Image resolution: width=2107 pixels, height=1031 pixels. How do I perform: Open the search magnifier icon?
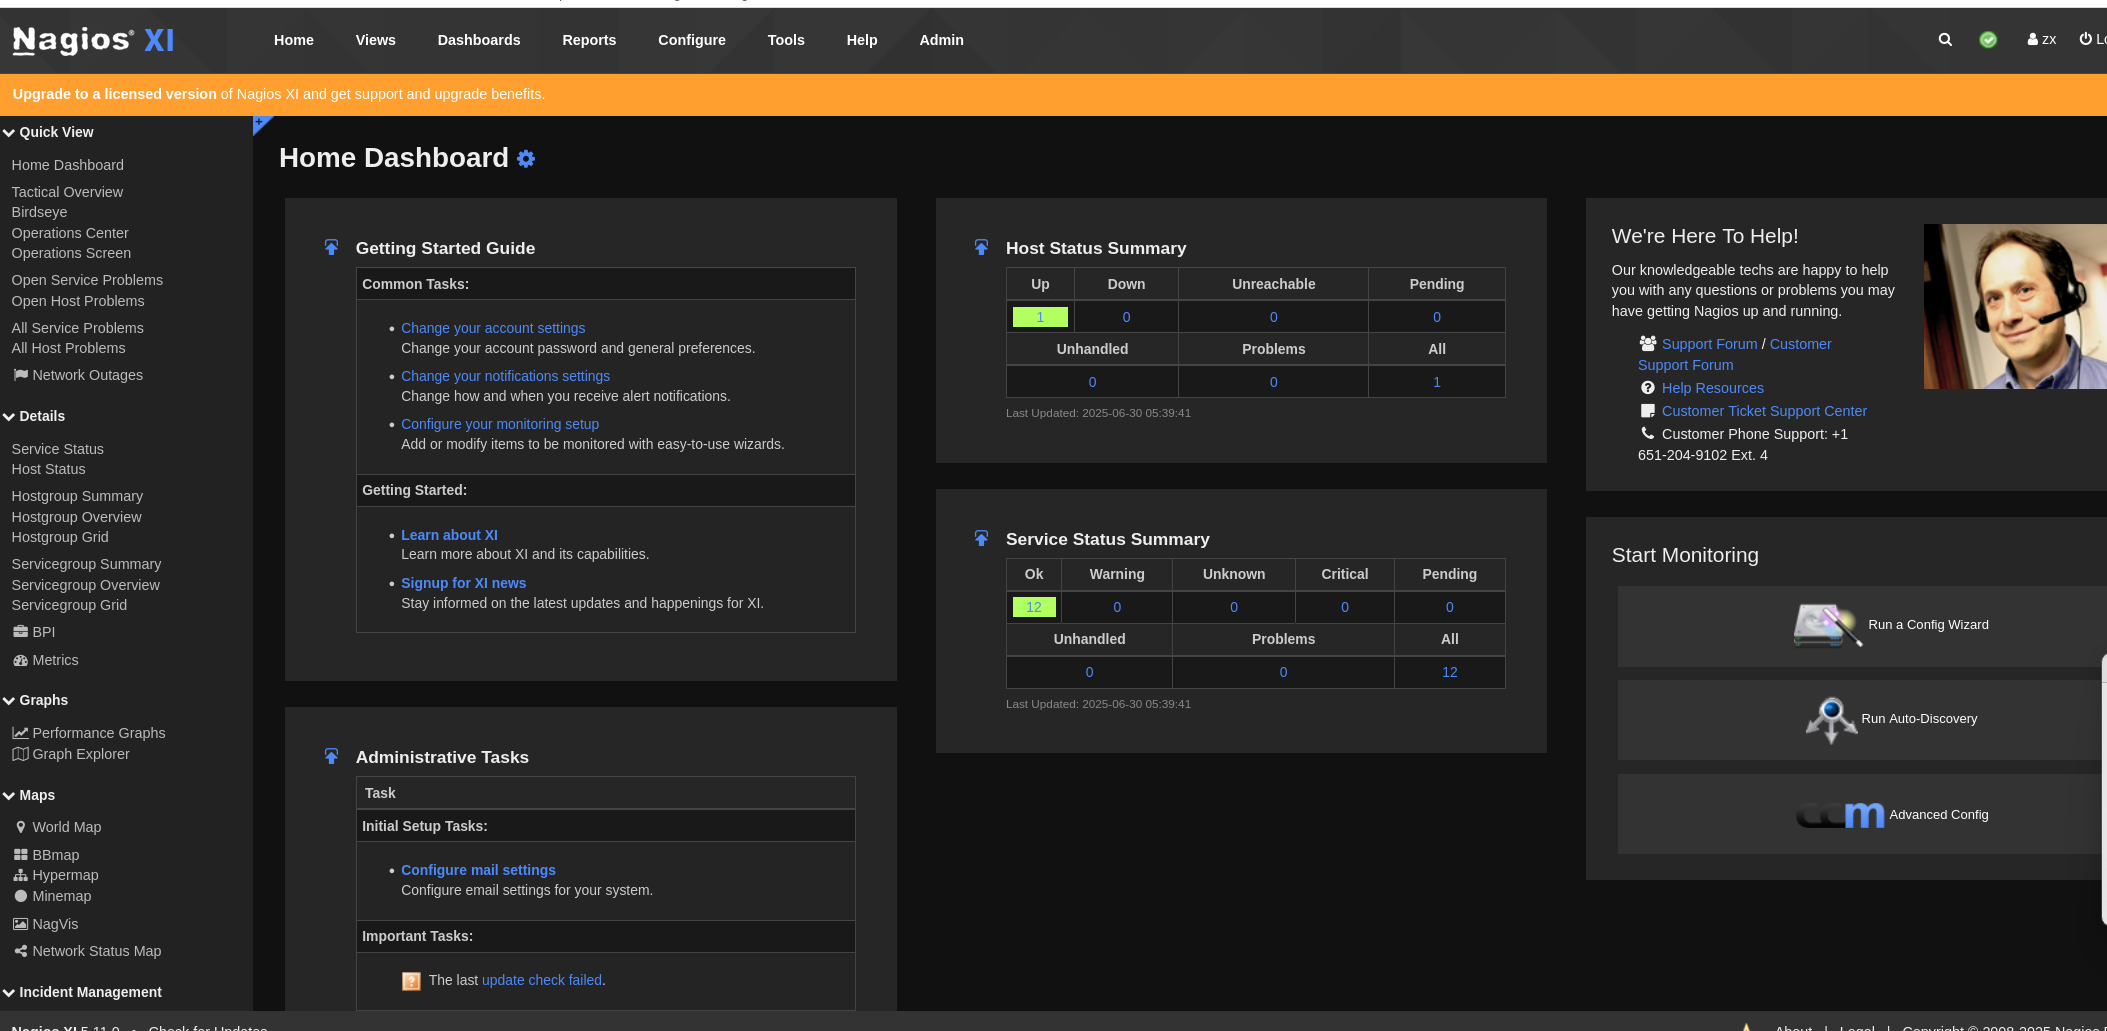click(x=1945, y=40)
